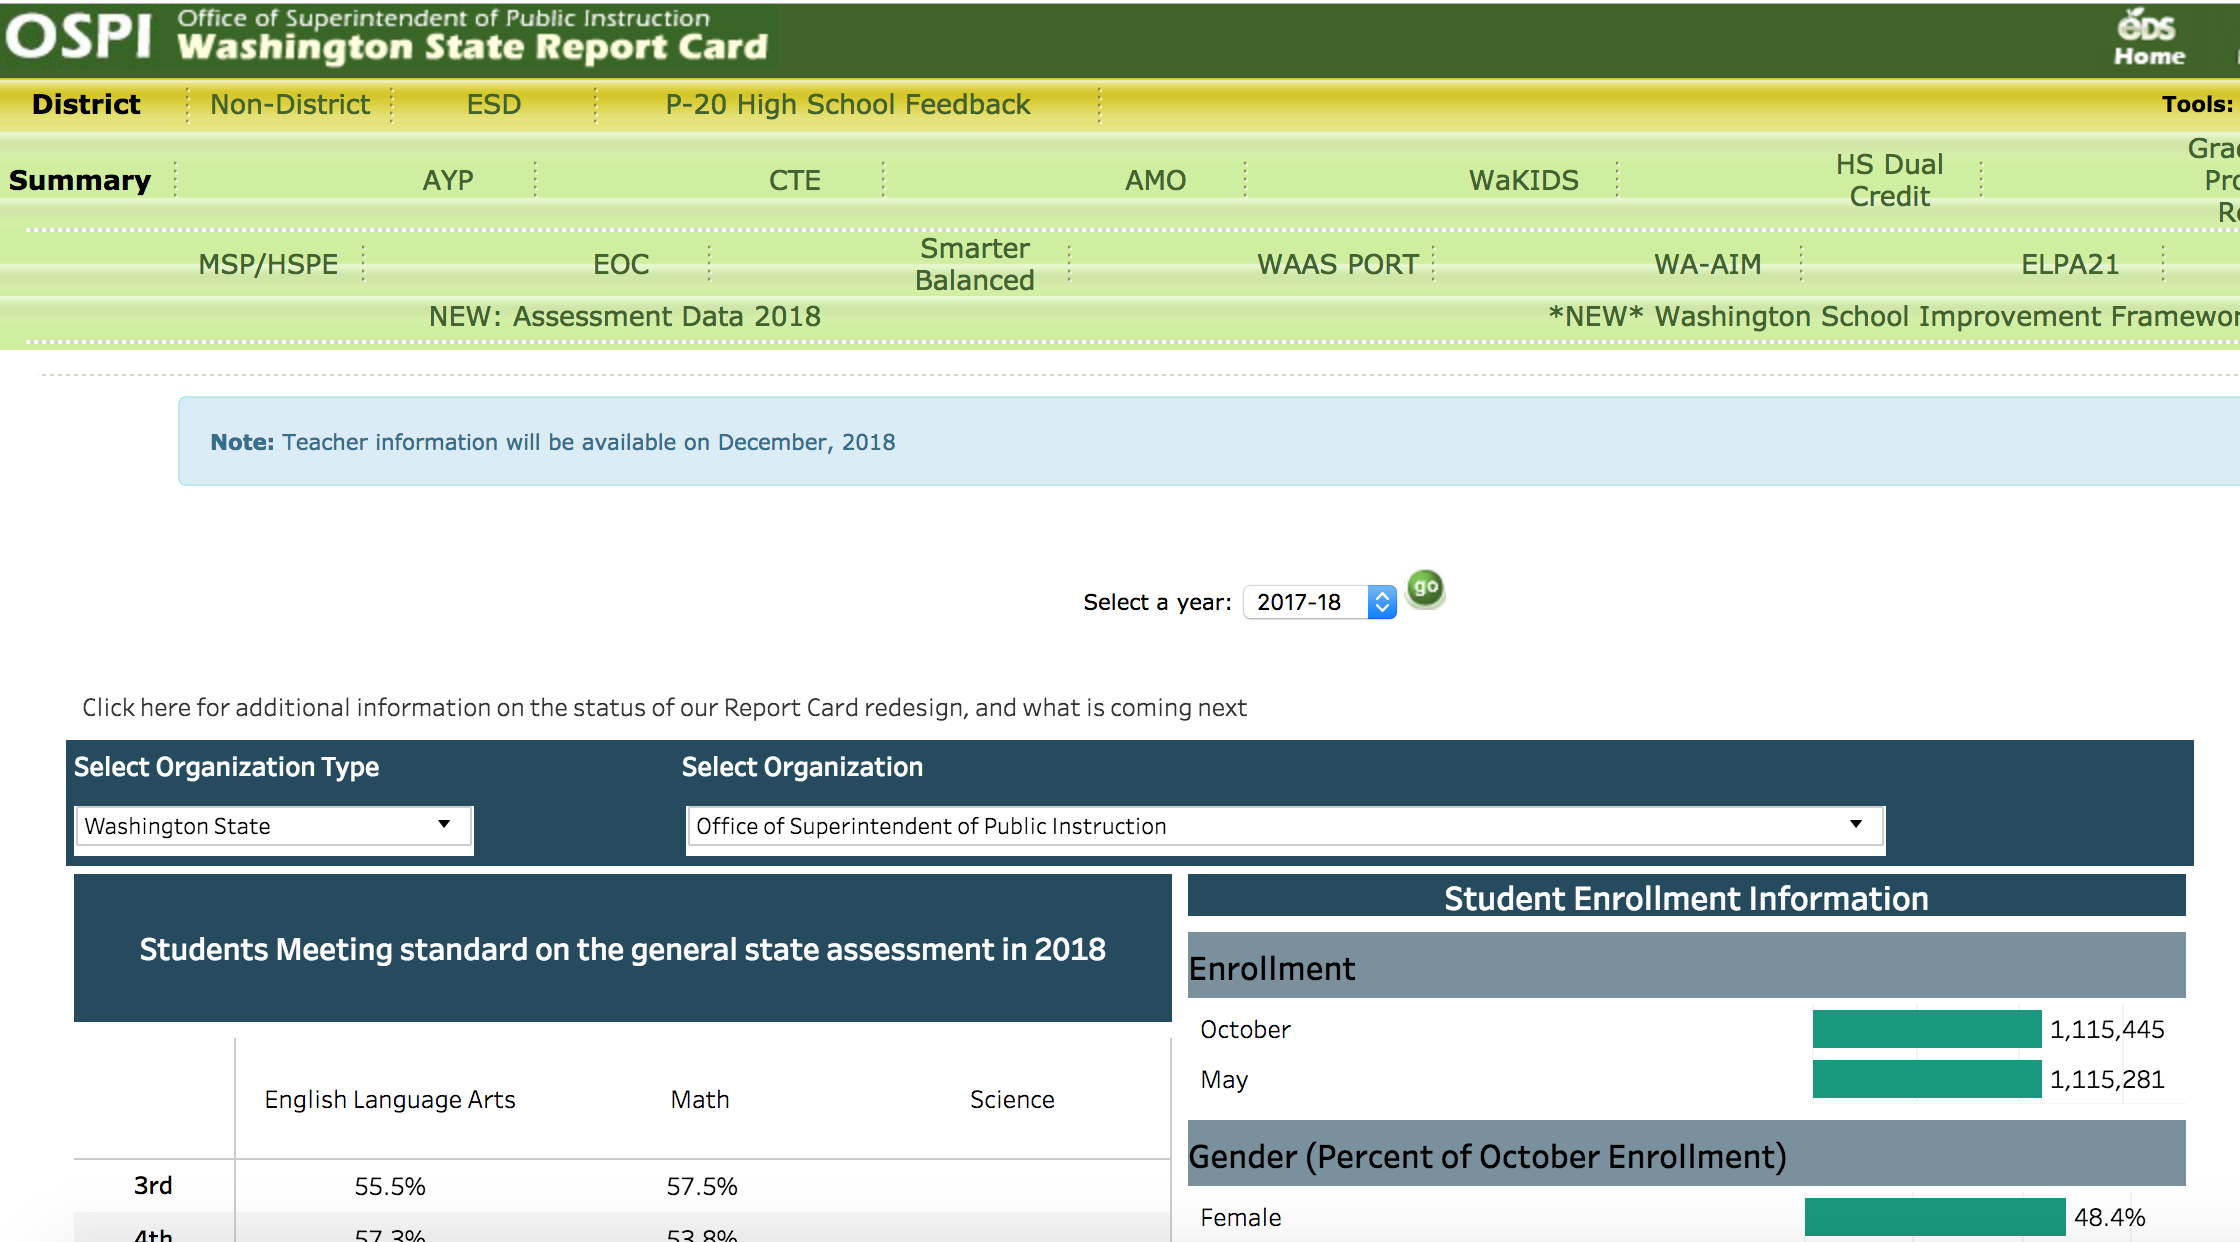The width and height of the screenshot is (2240, 1242).
Task: Click NEW: Assessment Data 2018 link
Action: pos(624,316)
